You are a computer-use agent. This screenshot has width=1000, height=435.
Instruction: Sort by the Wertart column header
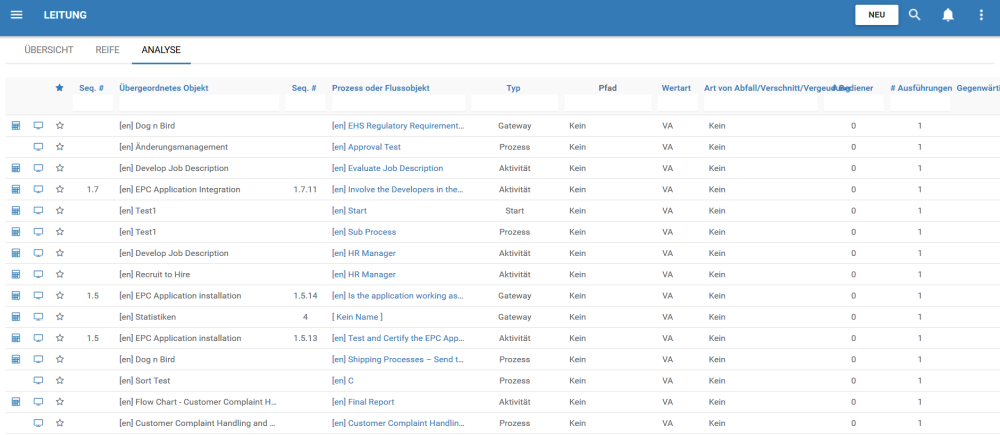point(676,88)
